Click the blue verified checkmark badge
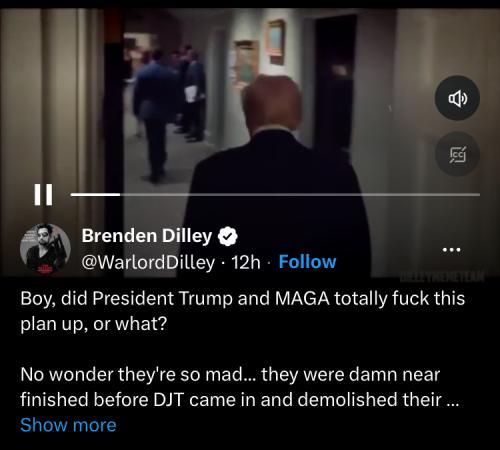Screen dimensions: 500x450 tap(228, 236)
